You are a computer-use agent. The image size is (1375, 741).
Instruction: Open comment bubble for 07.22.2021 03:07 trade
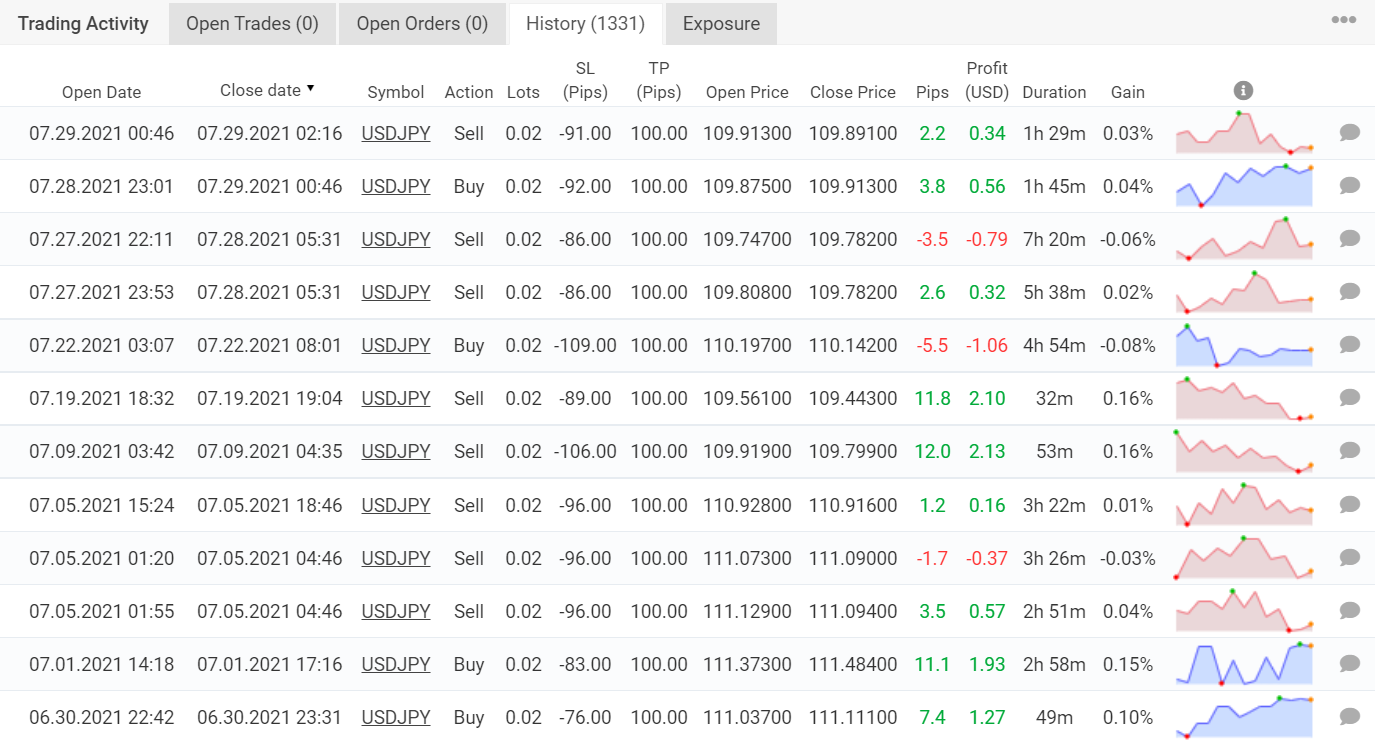1349,345
